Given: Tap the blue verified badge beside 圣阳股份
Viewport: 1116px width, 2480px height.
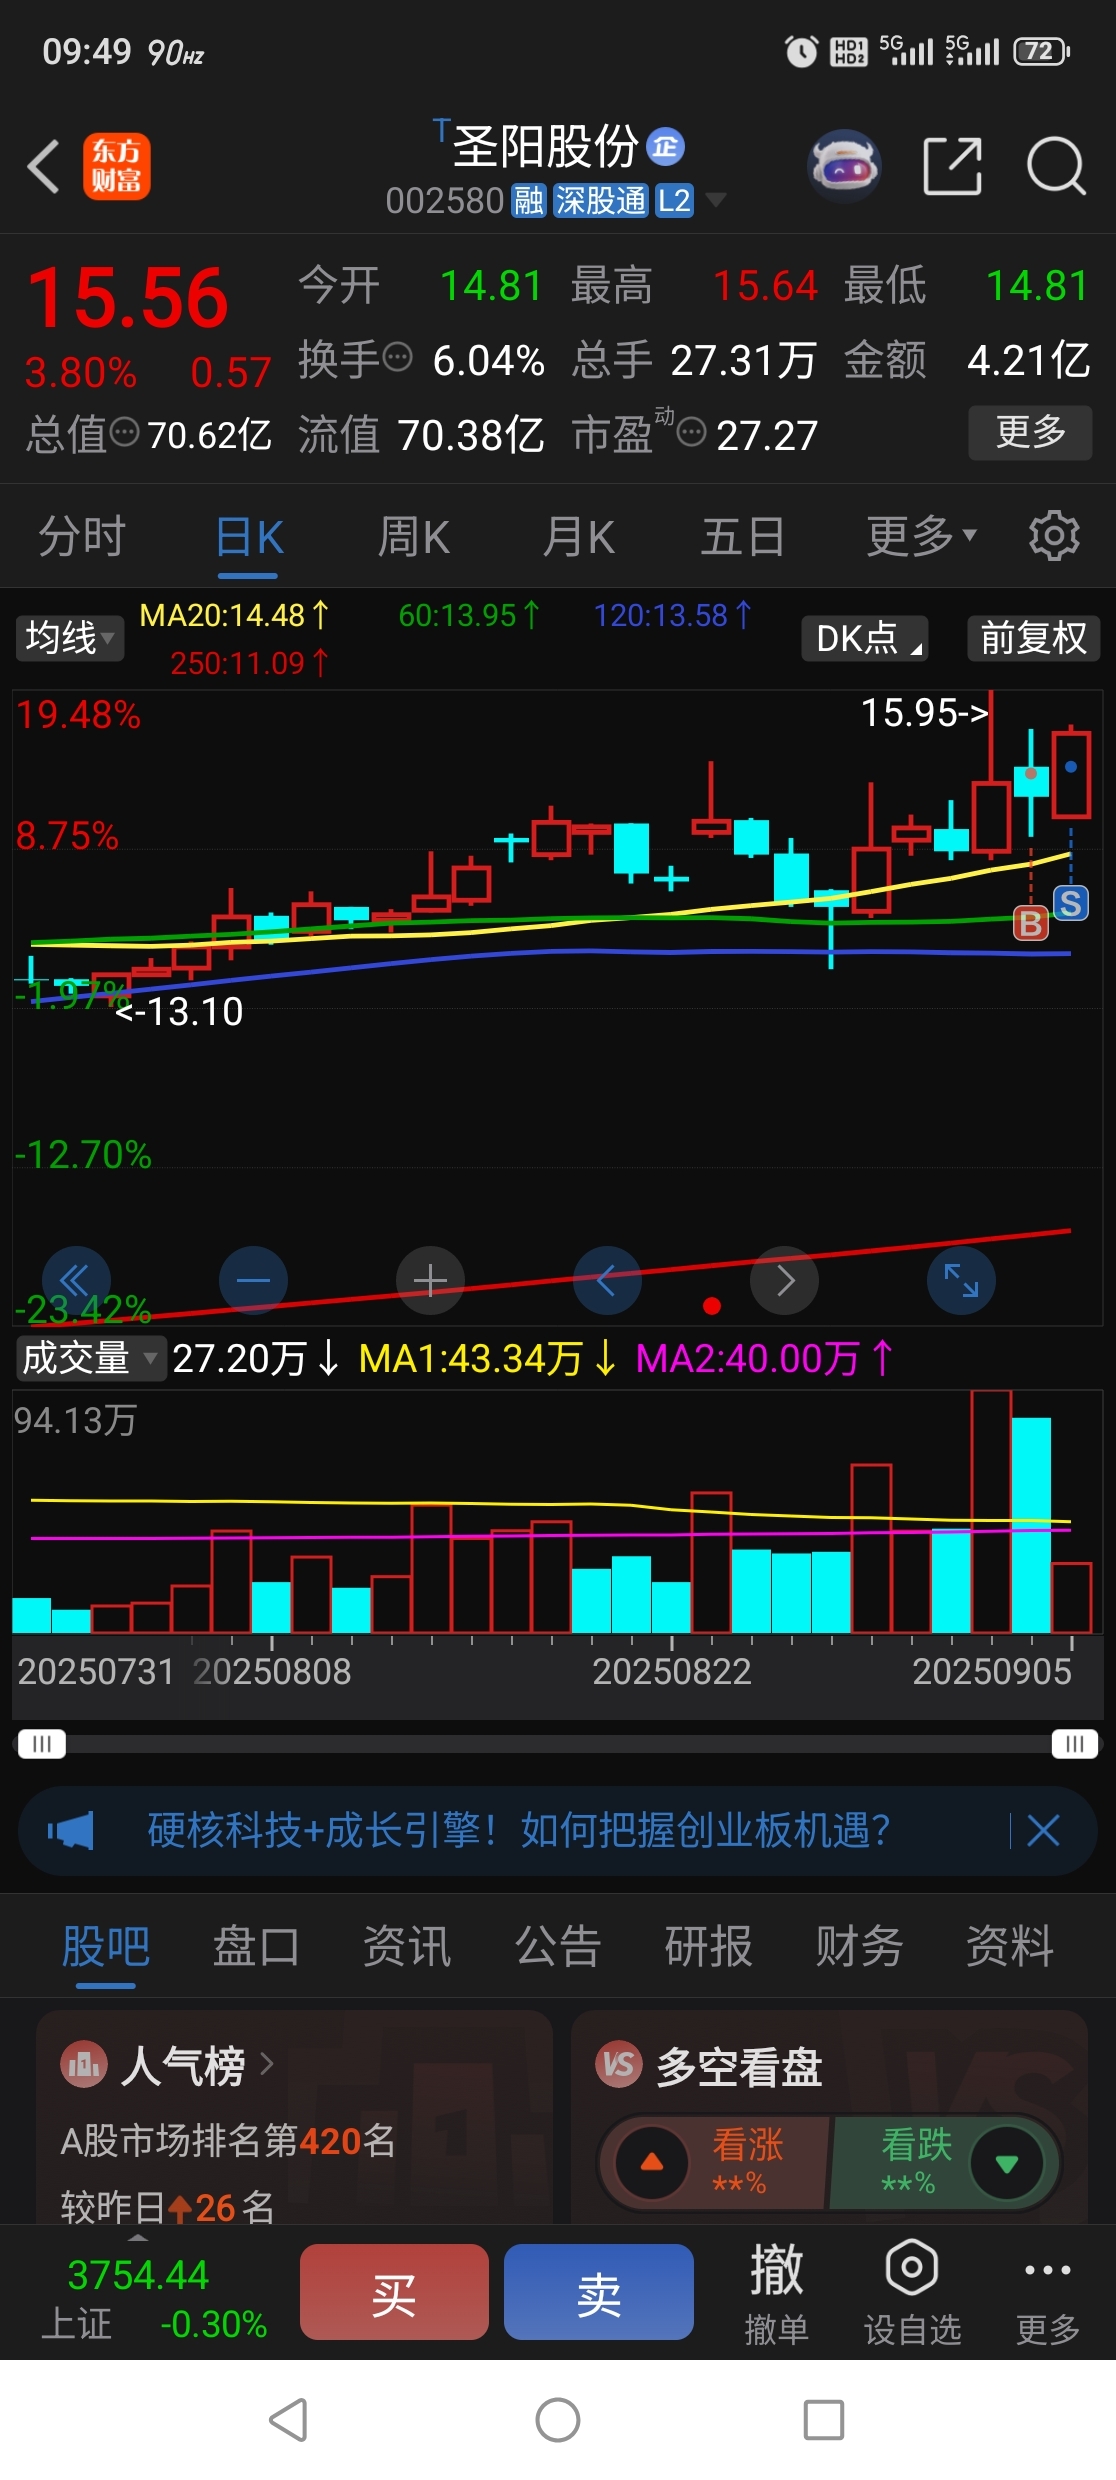Looking at the screenshot, I should [x=665, y=147].
